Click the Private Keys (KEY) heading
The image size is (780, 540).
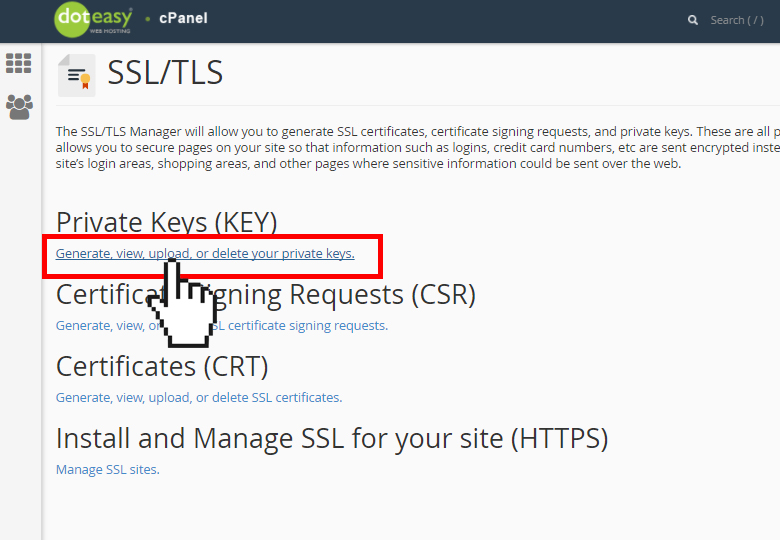pos(167,222)
